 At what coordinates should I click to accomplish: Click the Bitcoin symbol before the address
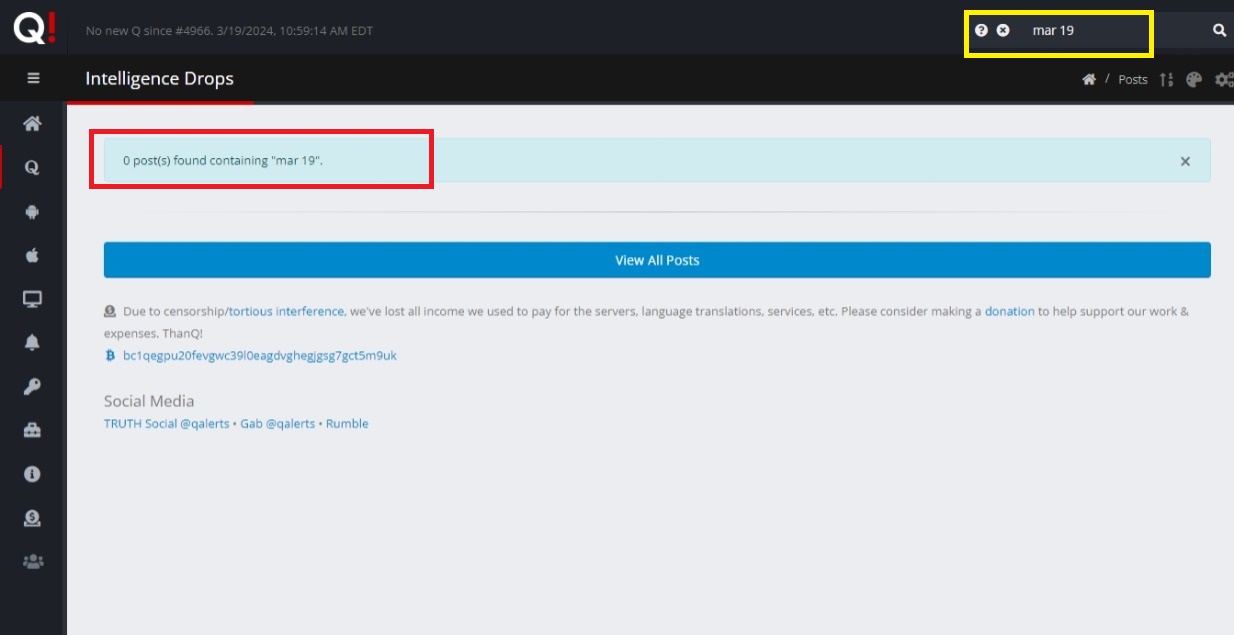click(110, 355)
